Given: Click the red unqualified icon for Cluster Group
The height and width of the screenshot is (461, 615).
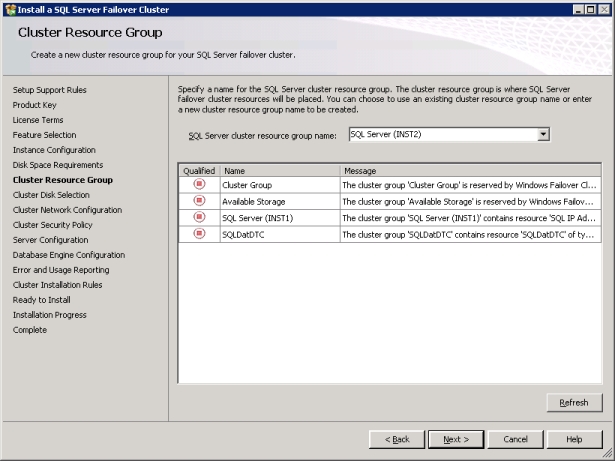Looking at the screenshot, I should (199, 184).
